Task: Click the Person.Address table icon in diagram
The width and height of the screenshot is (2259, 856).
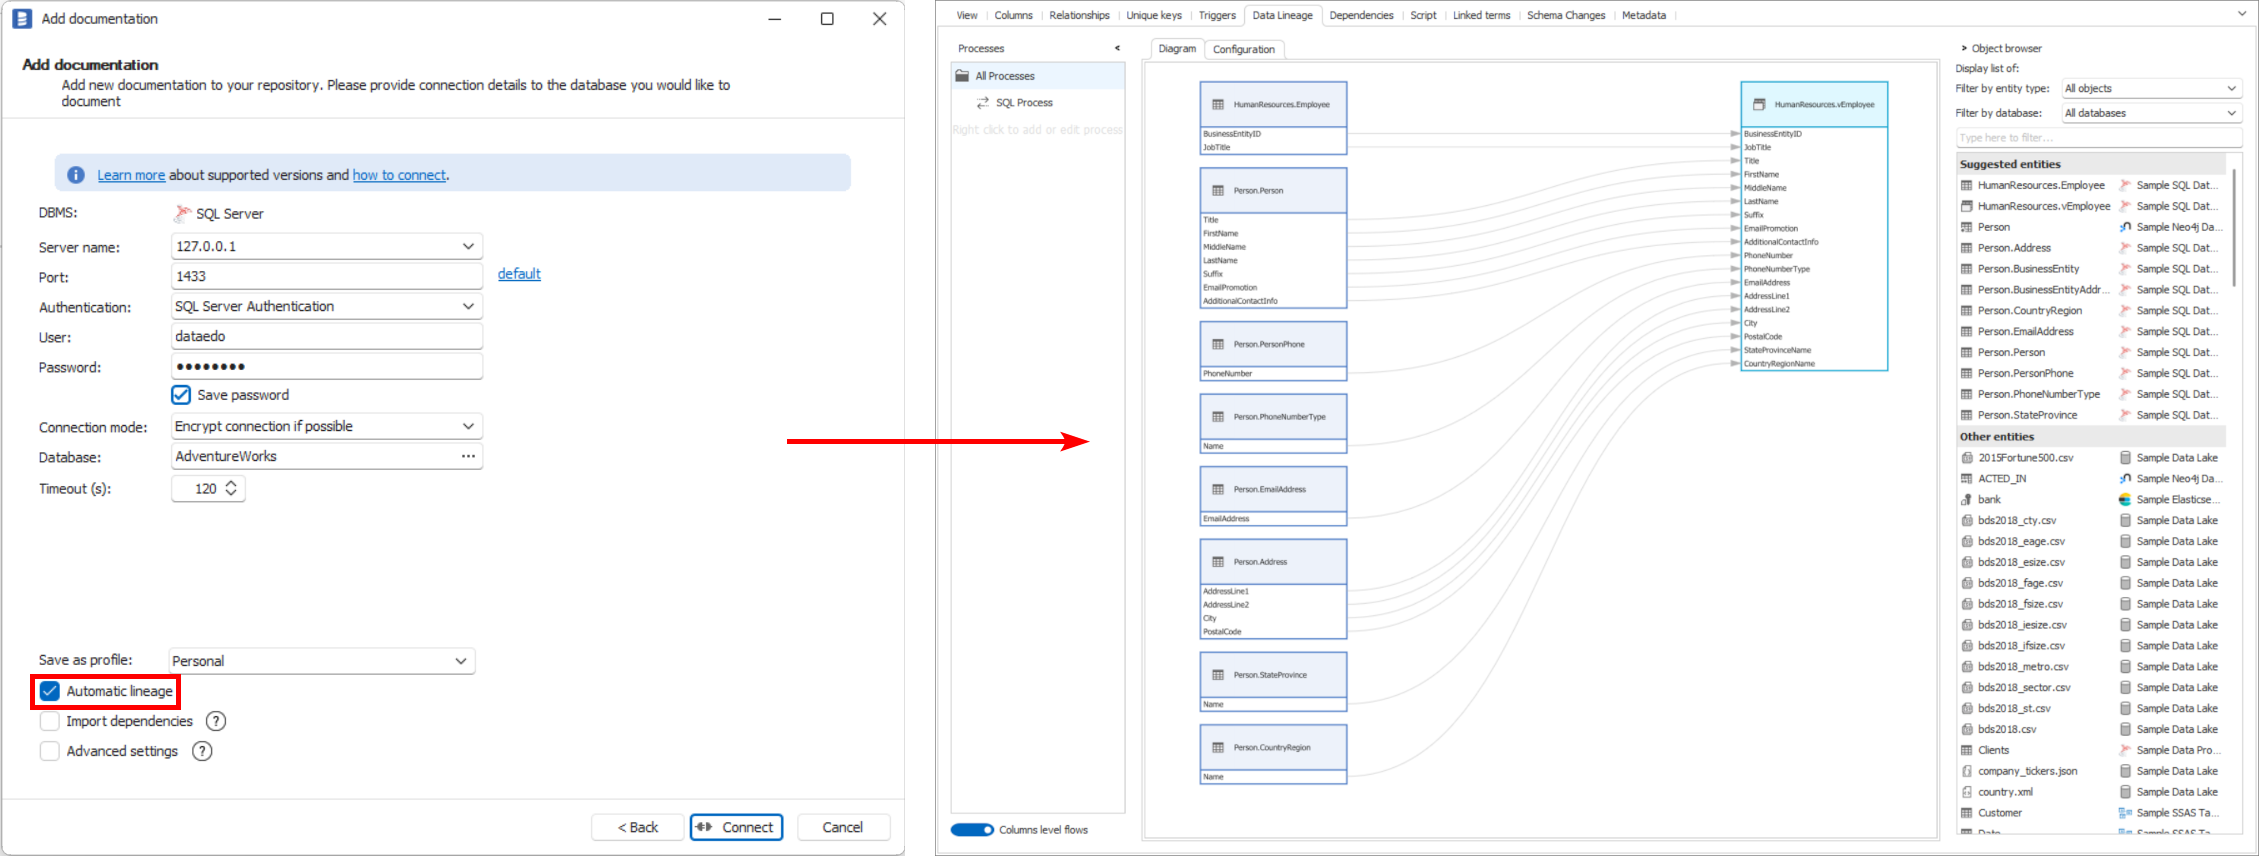Action: tap(1218, 562)
